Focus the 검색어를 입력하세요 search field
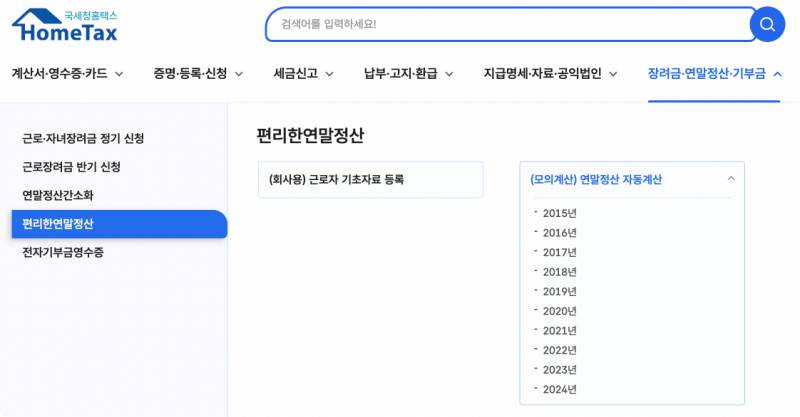 pos(508,24)
